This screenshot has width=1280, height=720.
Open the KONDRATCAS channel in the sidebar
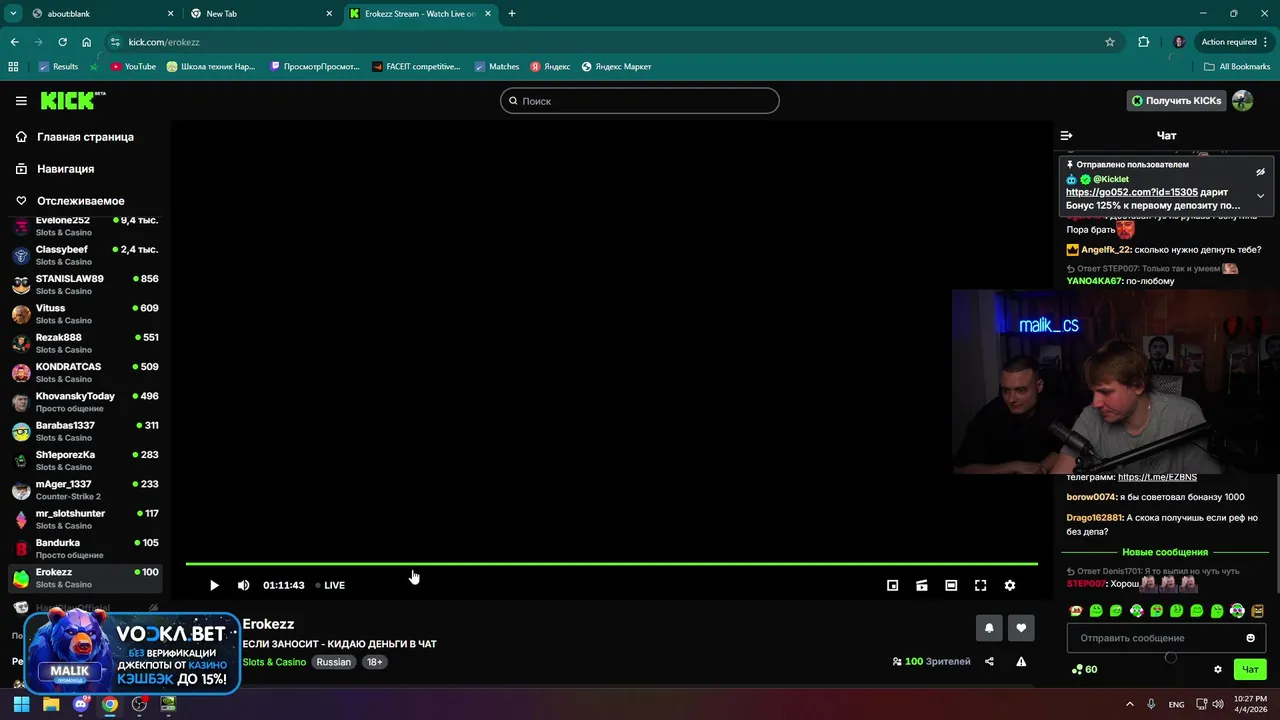pos(85,372)
